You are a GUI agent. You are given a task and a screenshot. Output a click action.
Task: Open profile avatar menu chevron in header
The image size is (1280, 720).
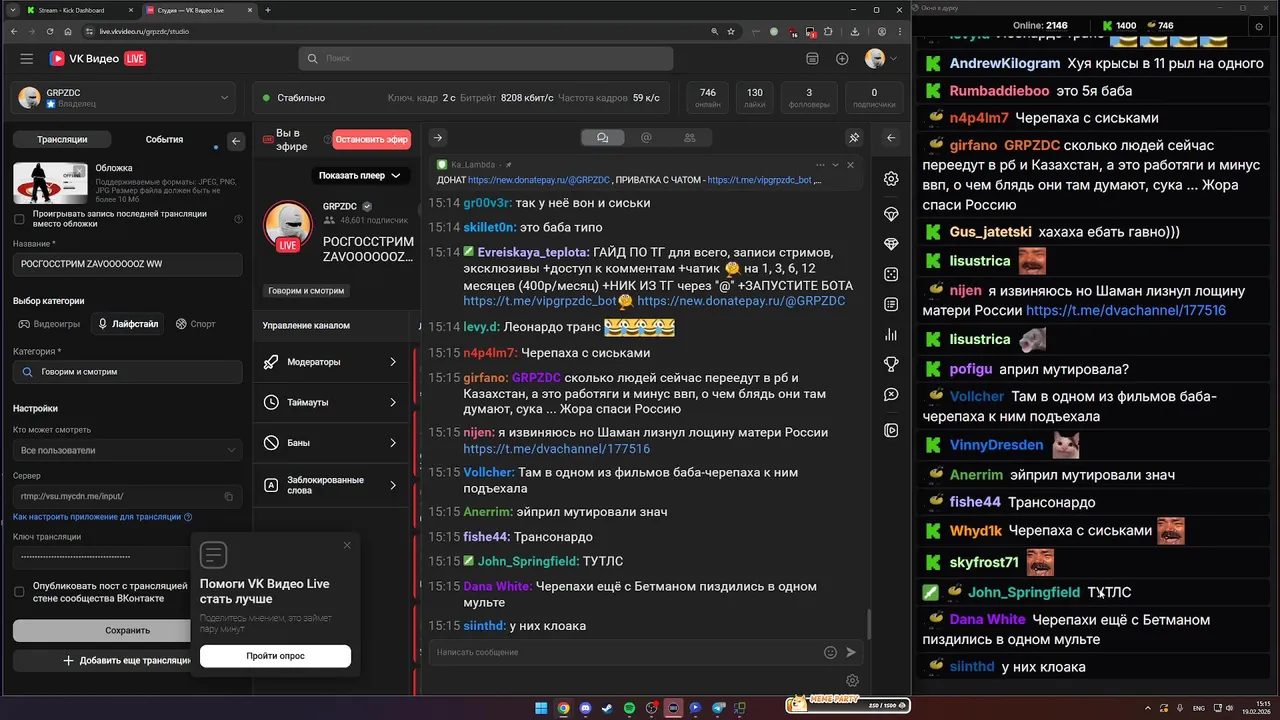tap(894, 59)
